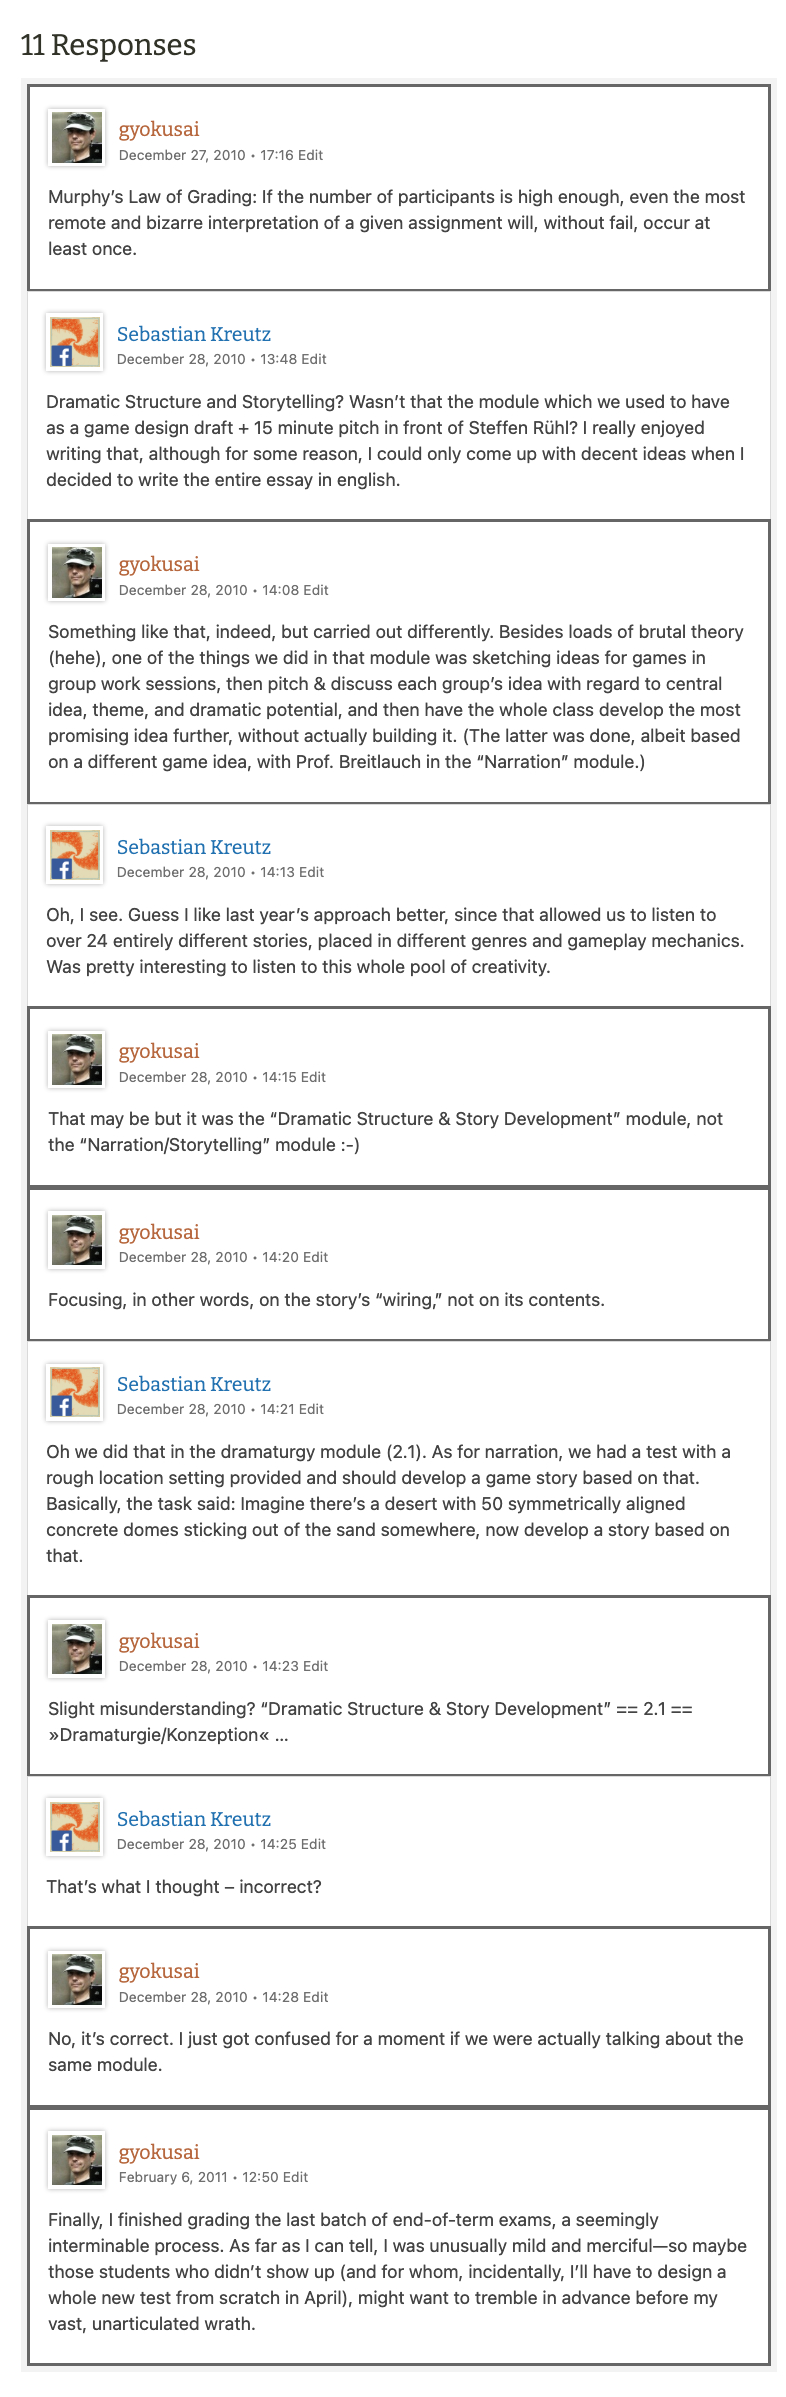Open Sebastian Kreutz's name link on the 13:48 comment
The height and width of the screenshot is (2397, 786).
(194, 334)
